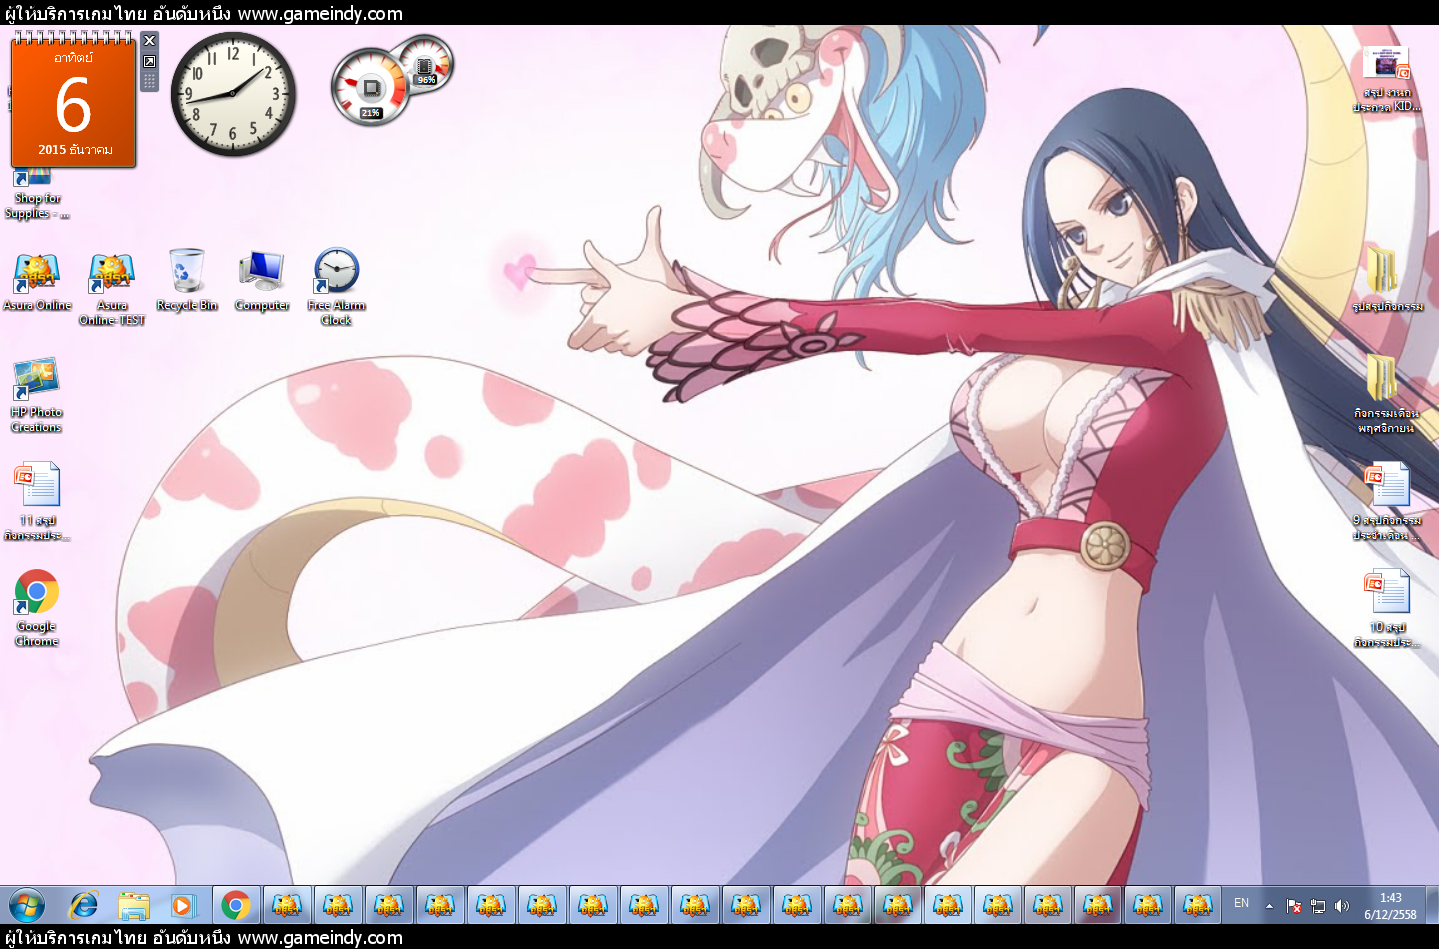Open the Action Center flag notification

tap(1294, 906)
